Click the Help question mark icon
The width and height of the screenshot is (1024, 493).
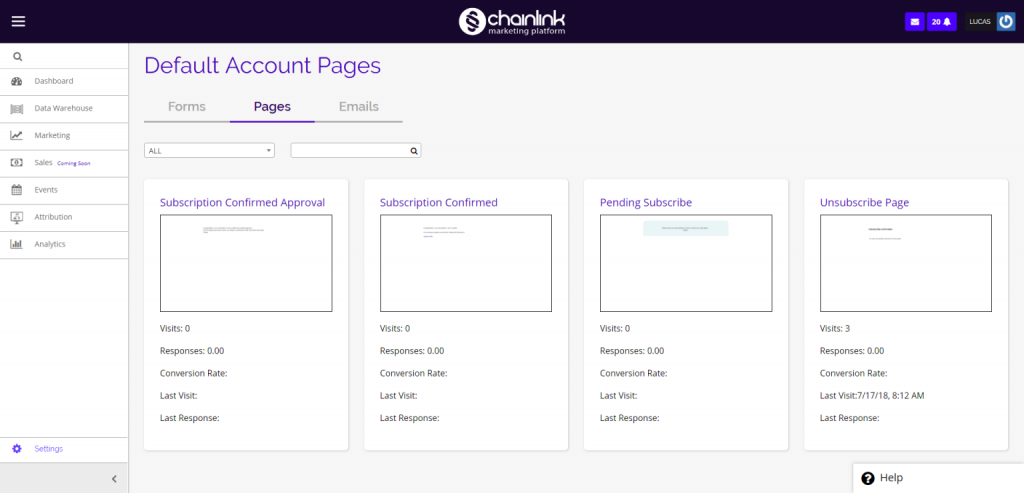[867, 478]
